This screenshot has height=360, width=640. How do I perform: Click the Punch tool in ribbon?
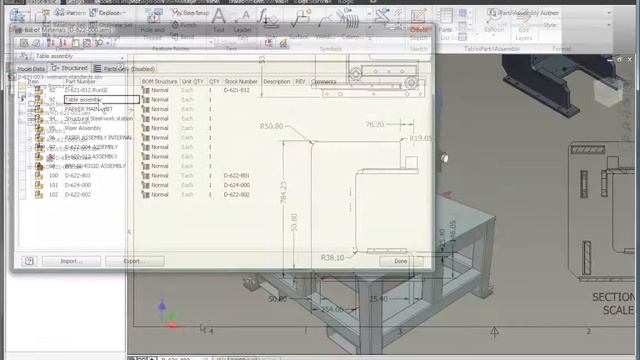pyautogui.click(x=184, y=25)
